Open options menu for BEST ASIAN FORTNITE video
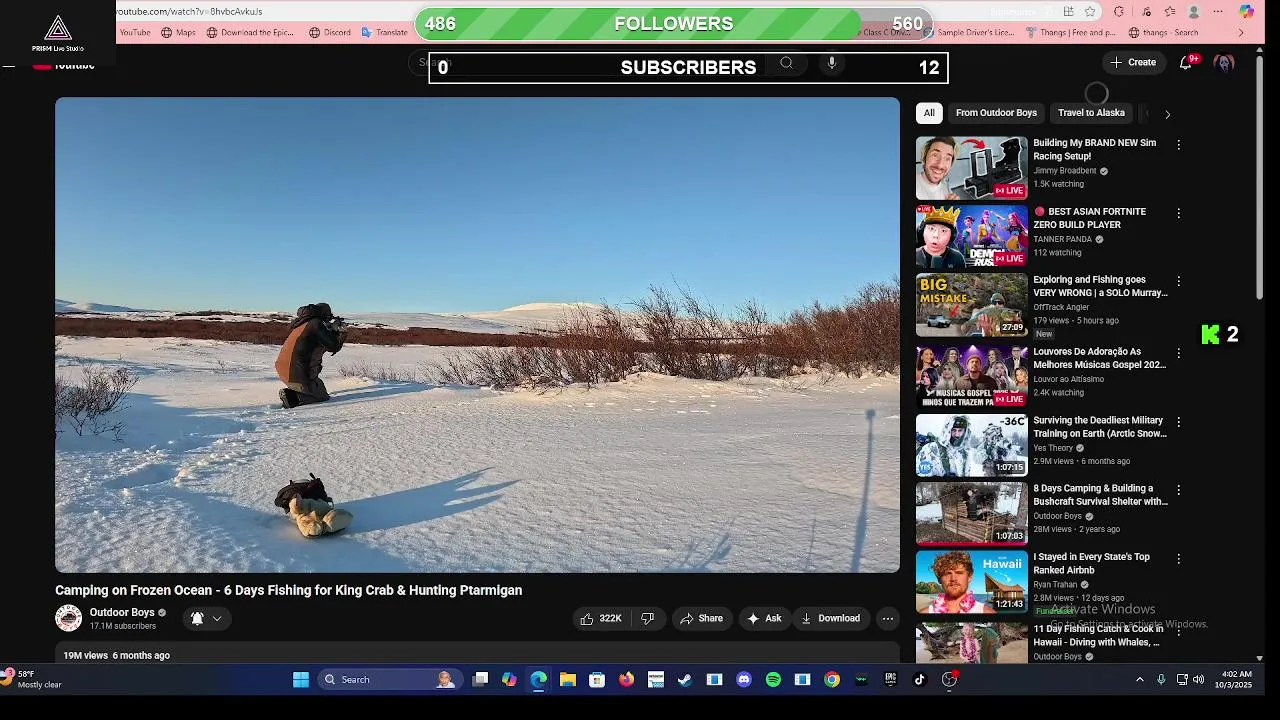Image resolution: width=1280 pixels, height=720 pixels. coord(1178,213)
